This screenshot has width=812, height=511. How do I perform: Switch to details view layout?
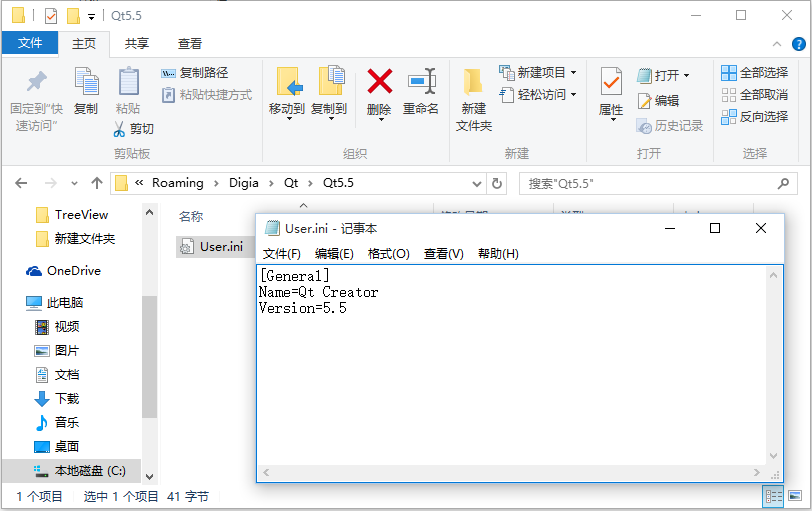point(773,497)
